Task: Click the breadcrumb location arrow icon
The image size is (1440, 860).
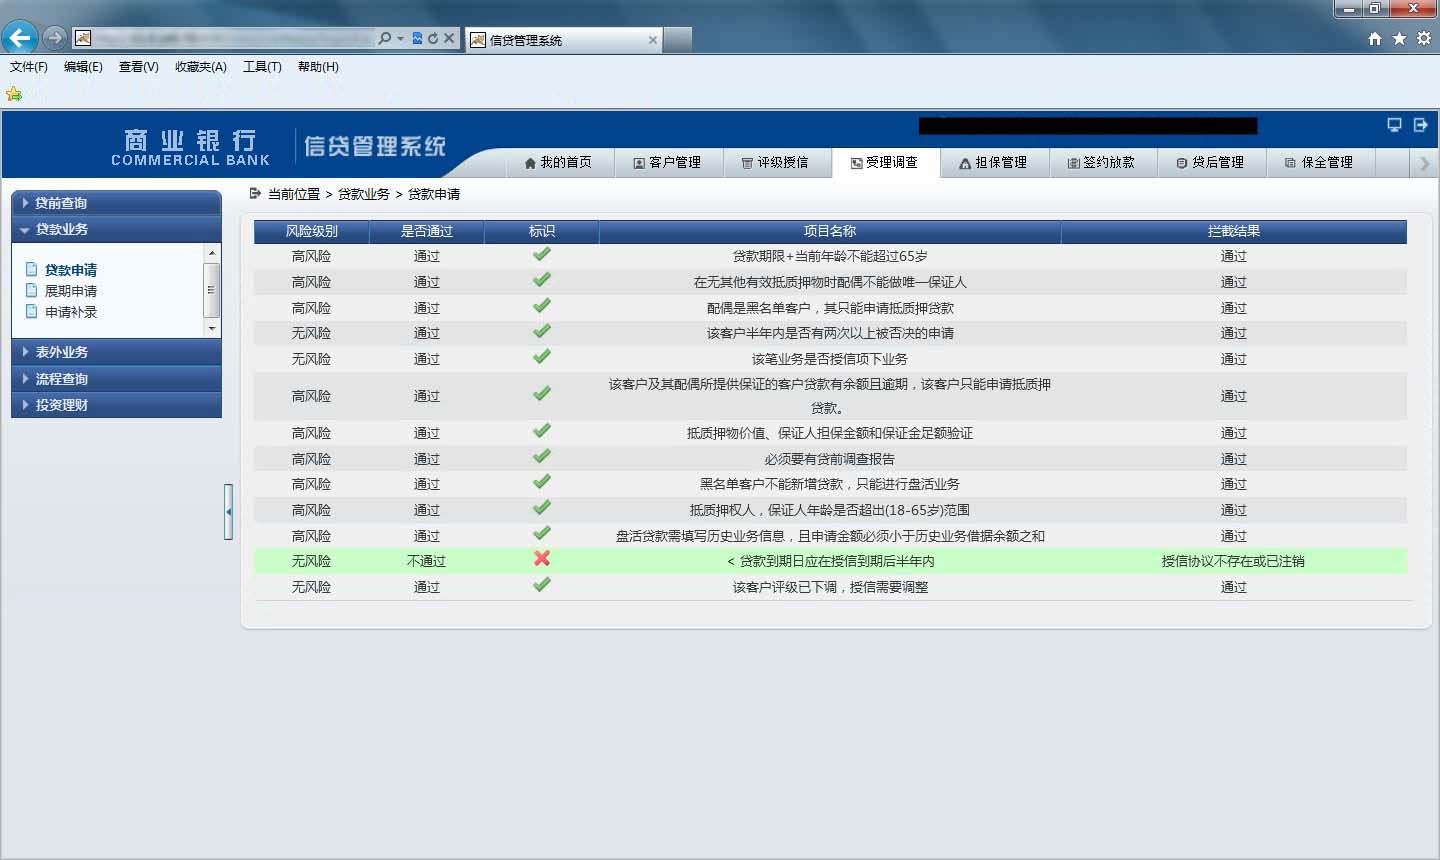Action: click(x=255, y=193)
